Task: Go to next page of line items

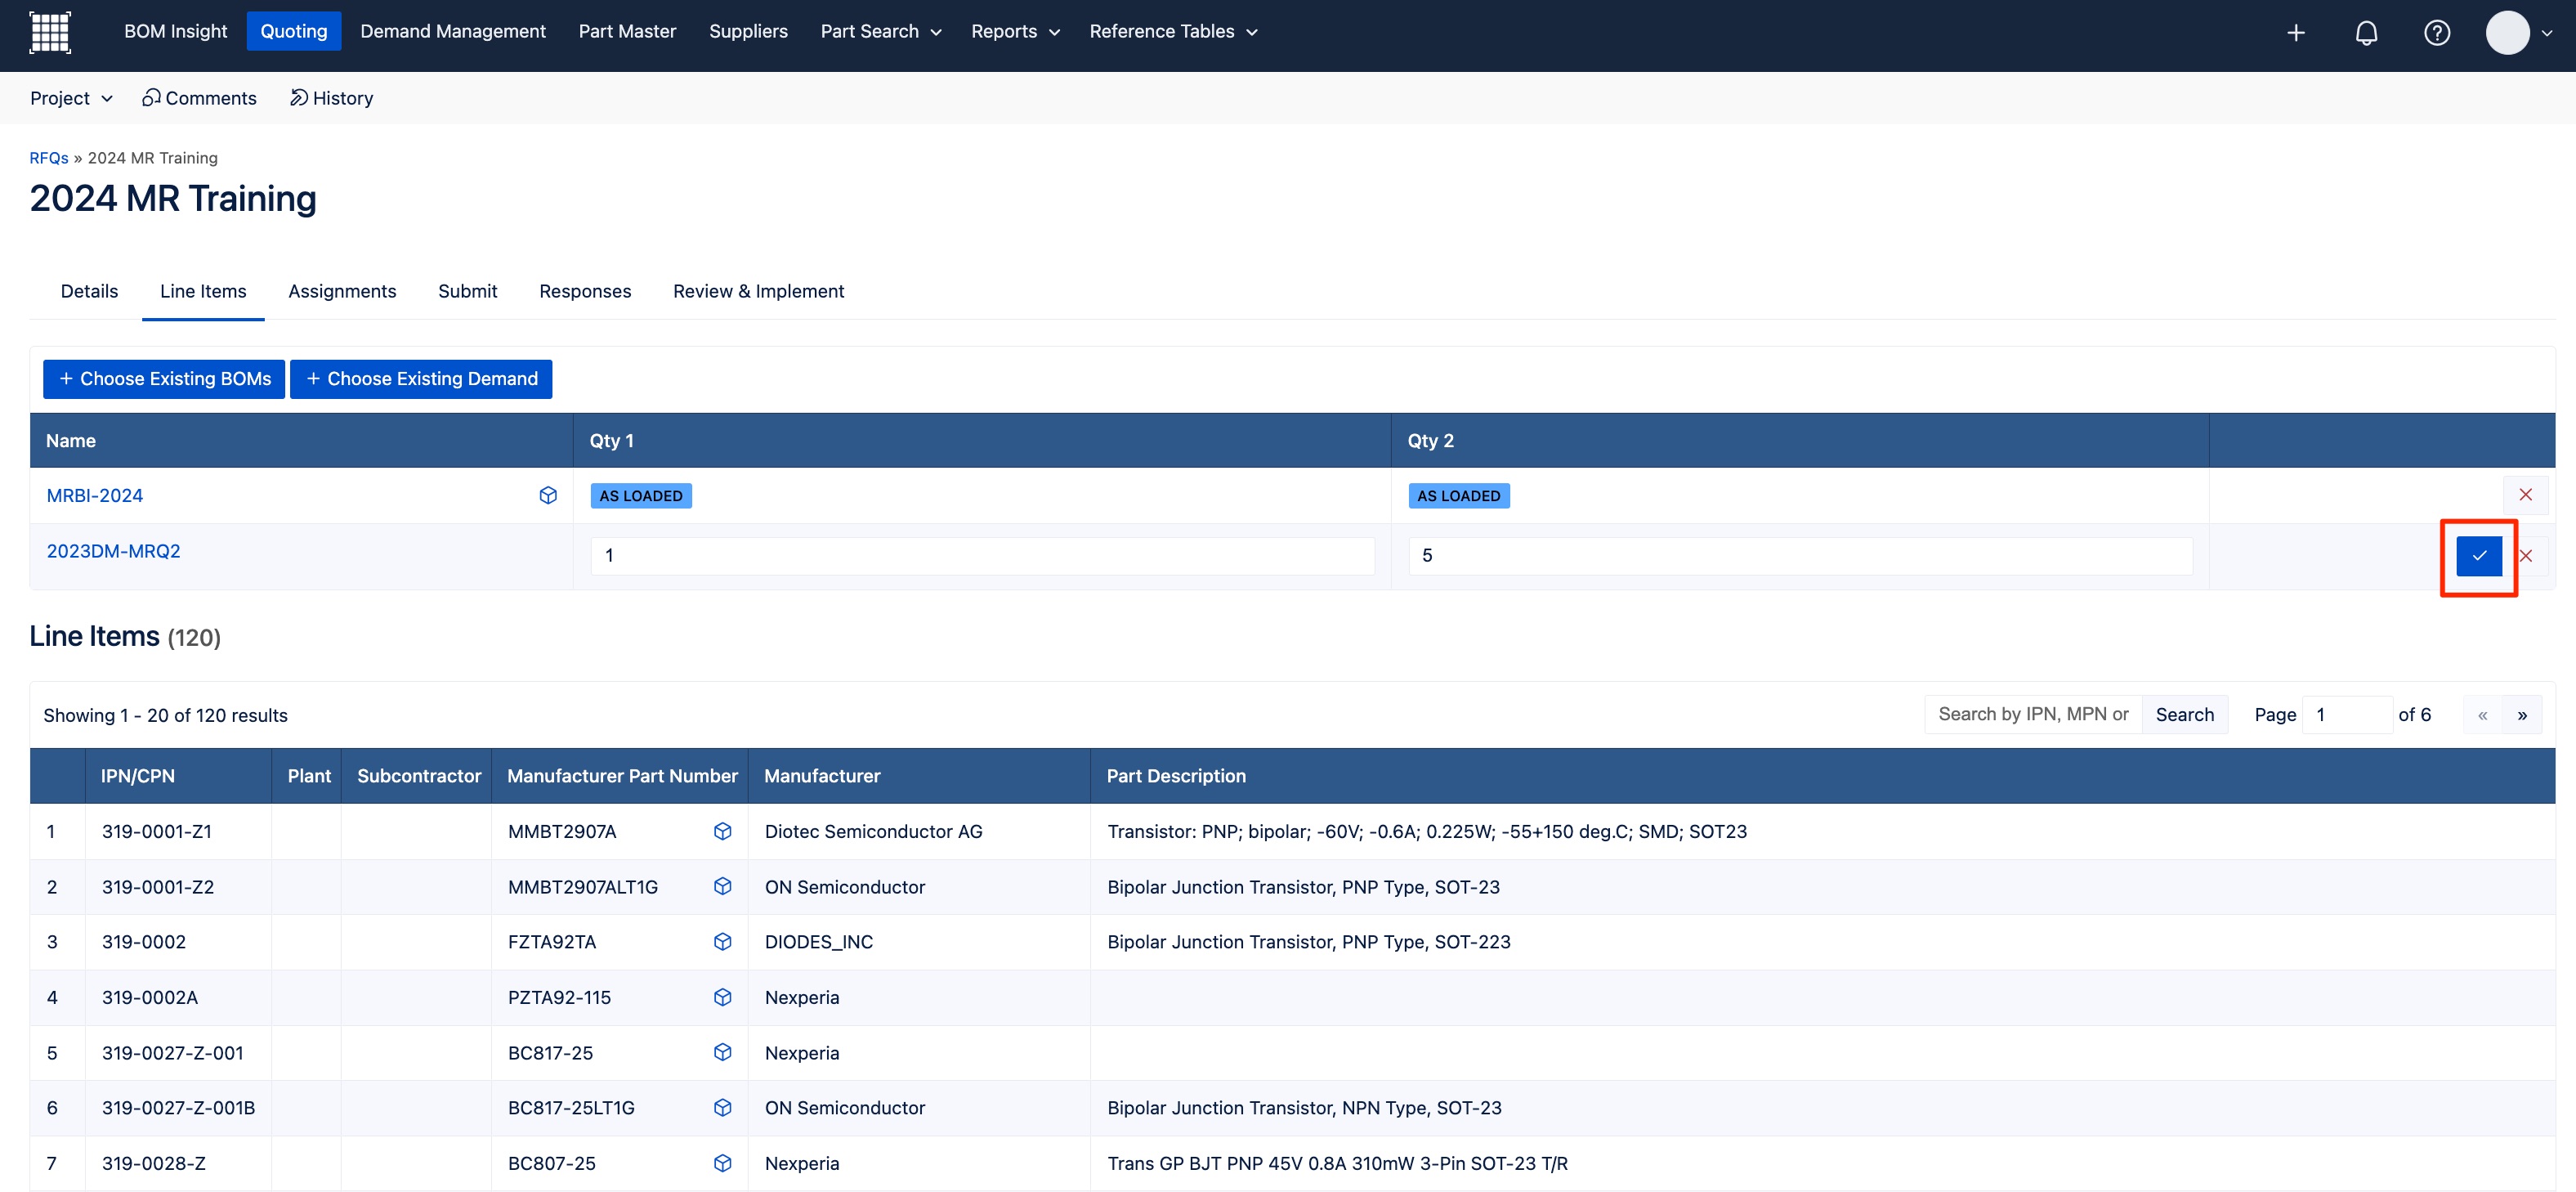Action: [x=2522, y=715]
